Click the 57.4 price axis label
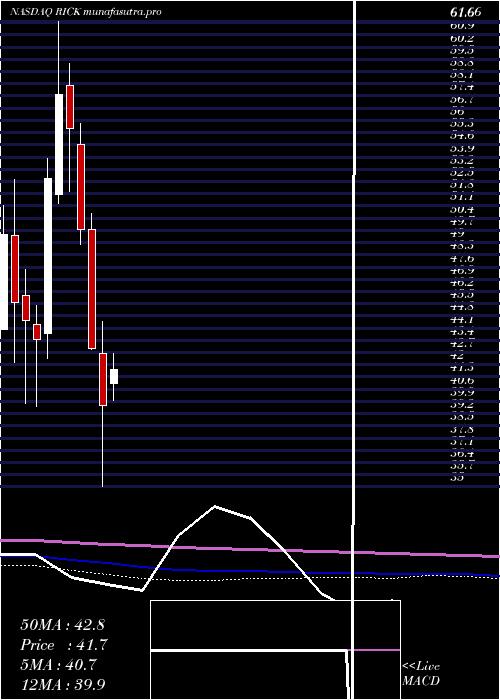 462,88
